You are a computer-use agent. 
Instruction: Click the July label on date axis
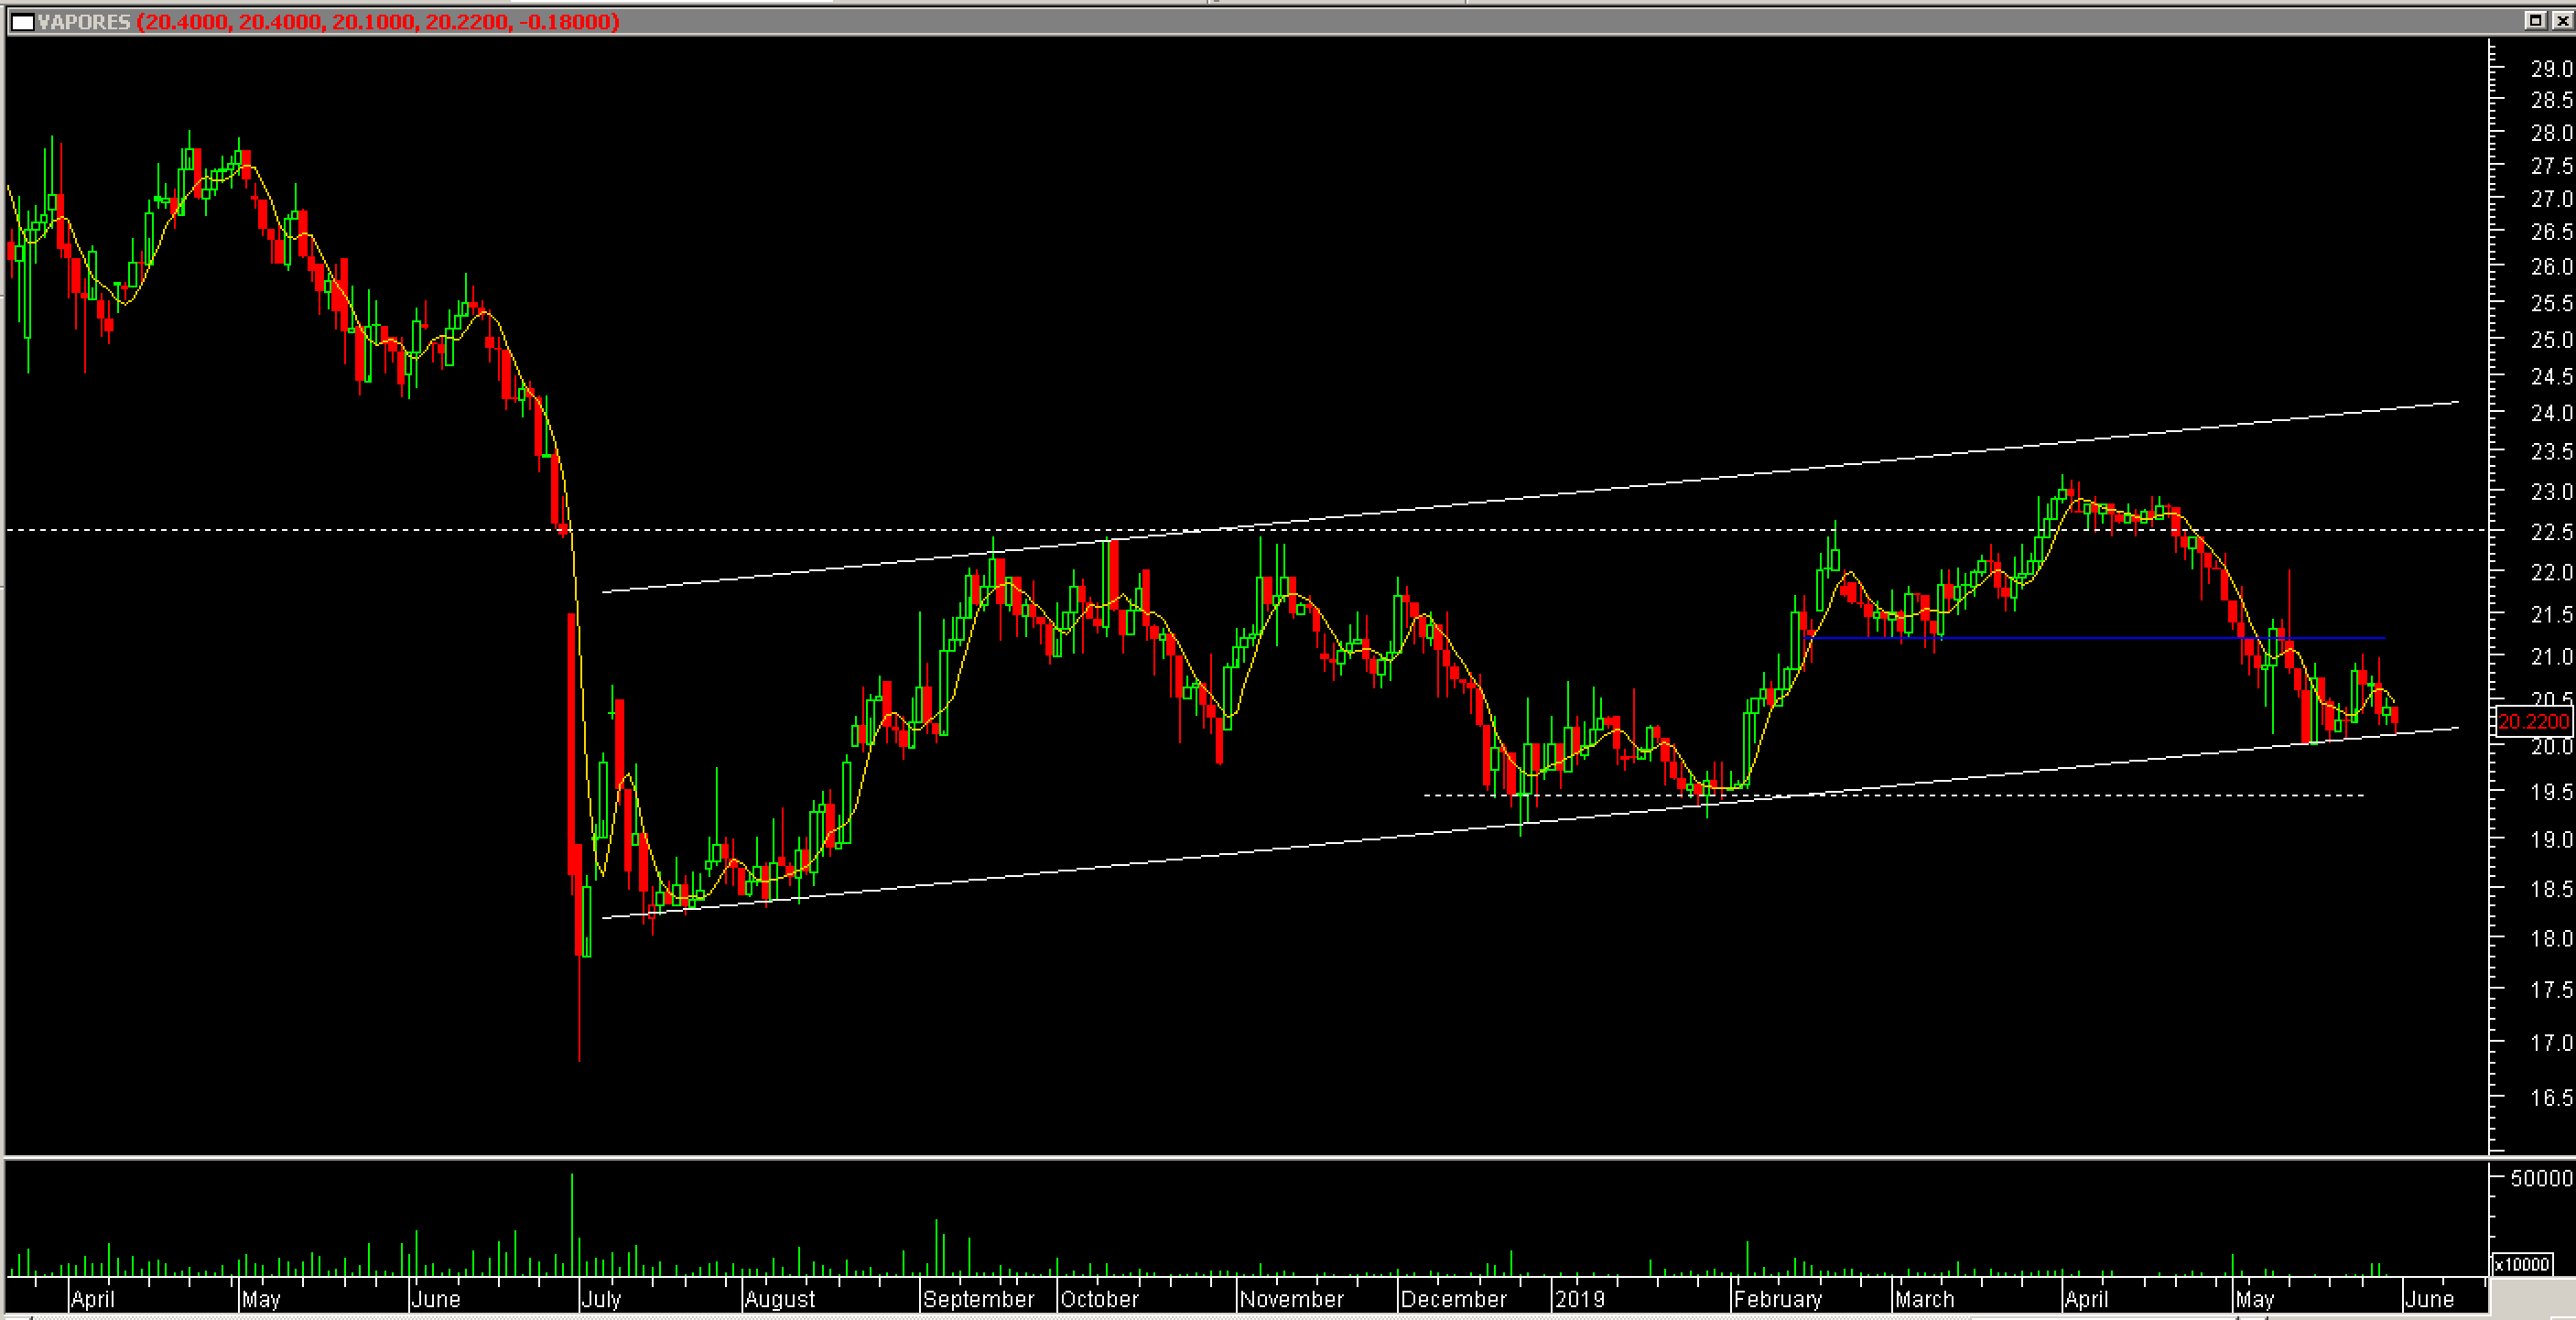click(601, 1299)
